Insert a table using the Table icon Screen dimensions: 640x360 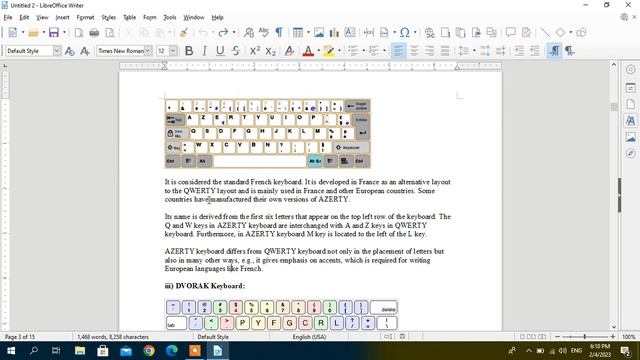(298, 32)
